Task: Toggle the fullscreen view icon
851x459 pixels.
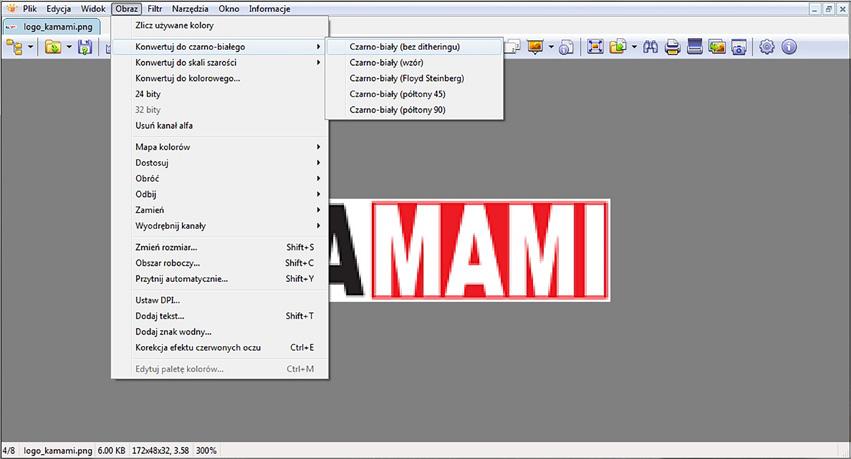Action: click(x=595, y=47)
